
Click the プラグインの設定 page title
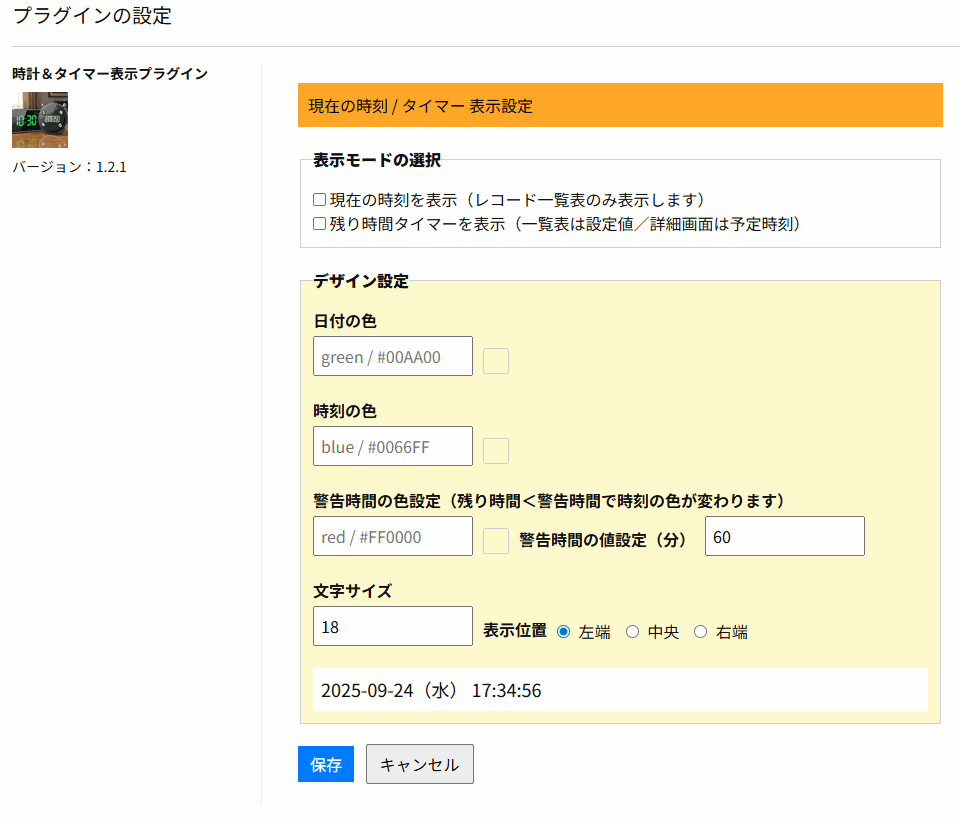coord(92,16)
